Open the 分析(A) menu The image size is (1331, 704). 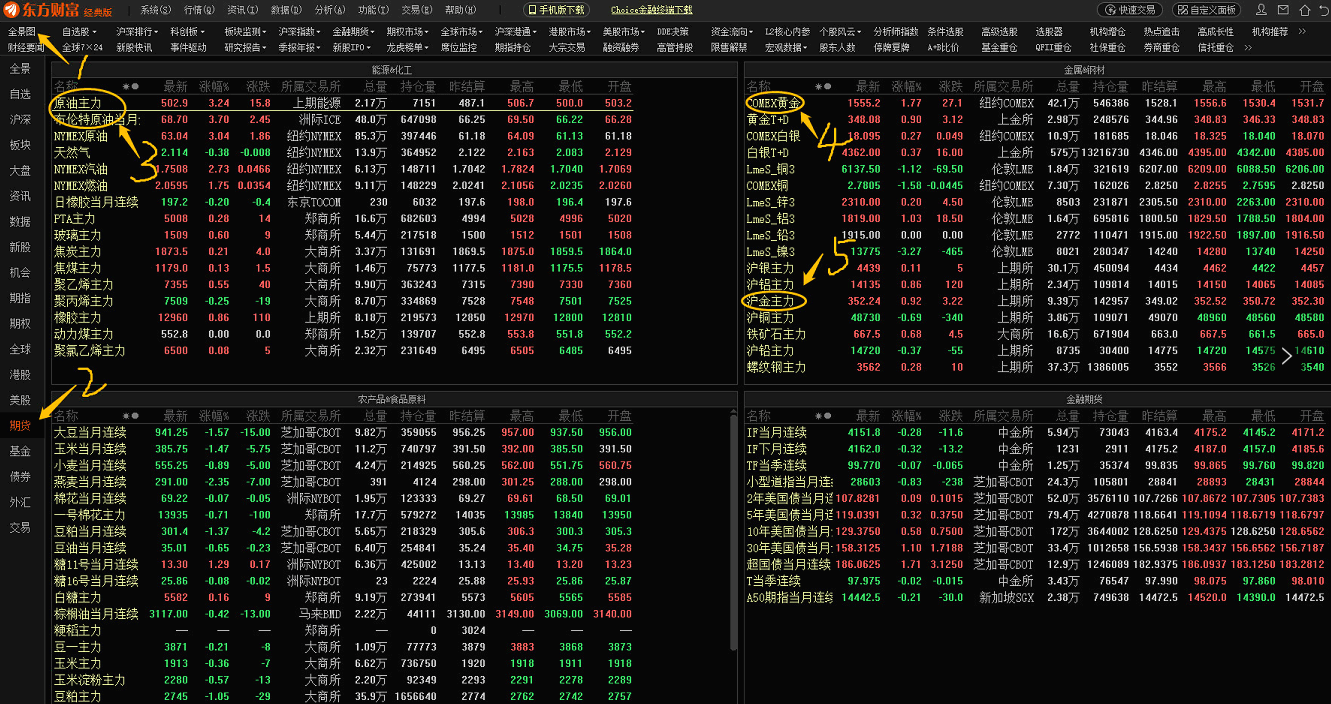click(x=330, y=10)
